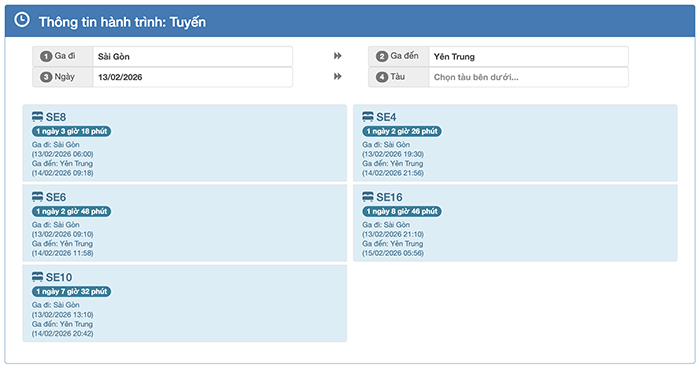700x367 pixels.
Task: Select the SE16 train title
Action: point(389,197)
